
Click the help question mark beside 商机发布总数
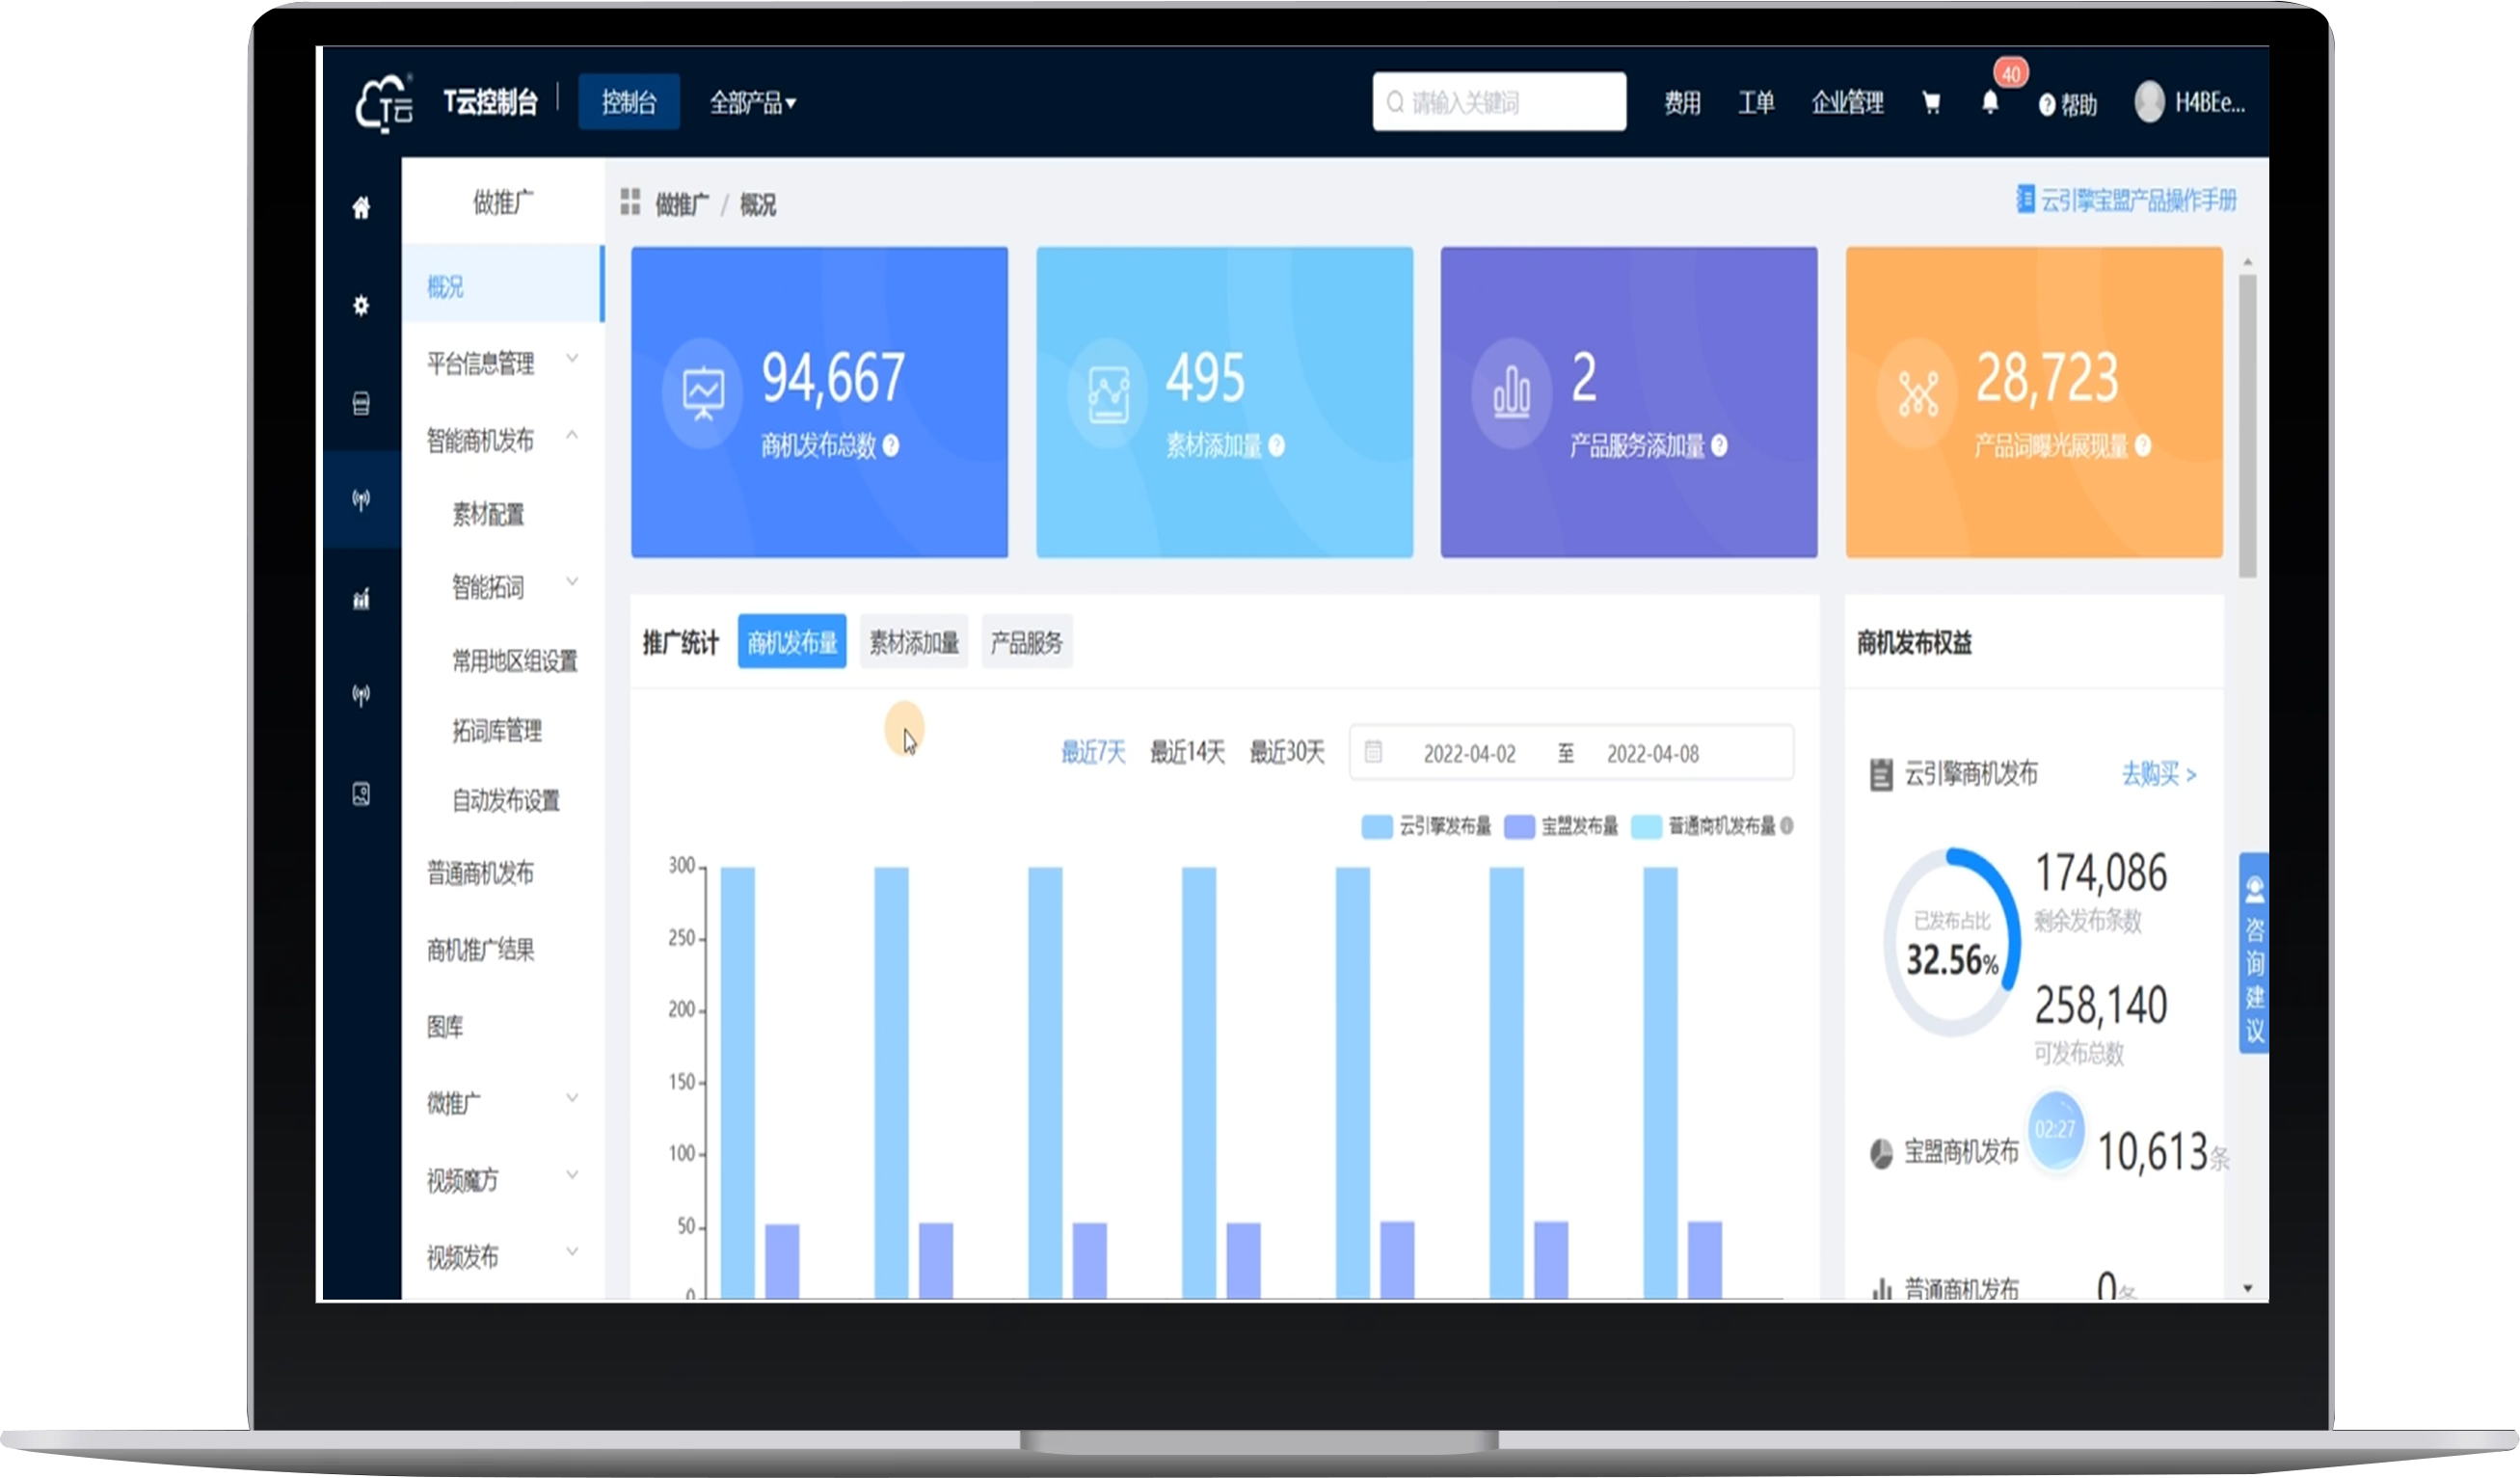pos(891,445)
